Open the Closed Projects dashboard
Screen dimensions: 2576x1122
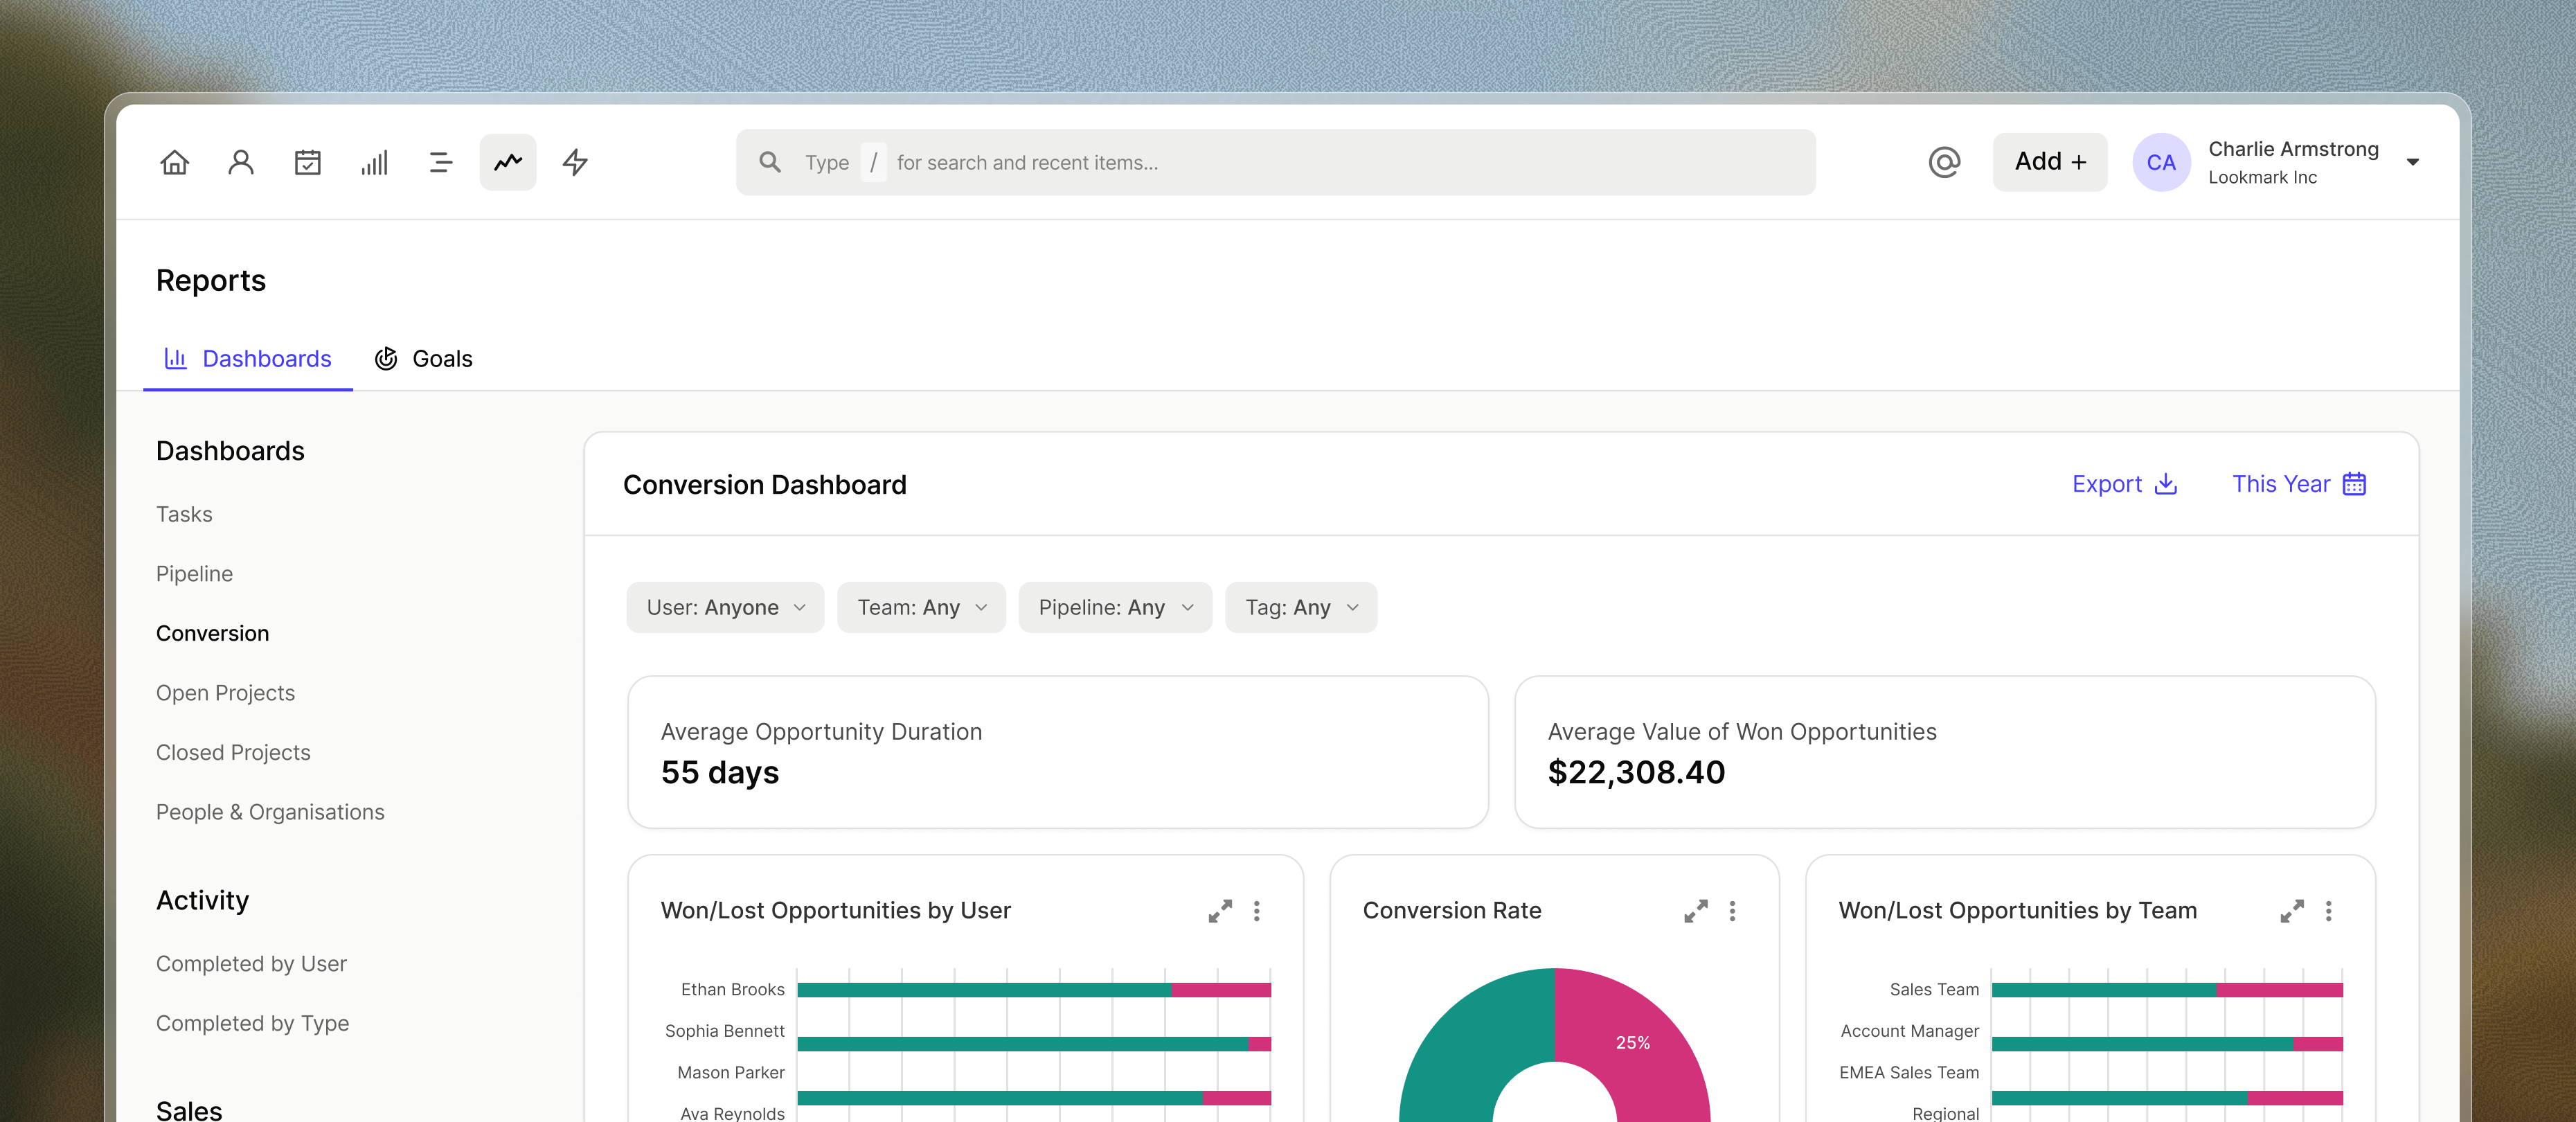pos(233,752)
